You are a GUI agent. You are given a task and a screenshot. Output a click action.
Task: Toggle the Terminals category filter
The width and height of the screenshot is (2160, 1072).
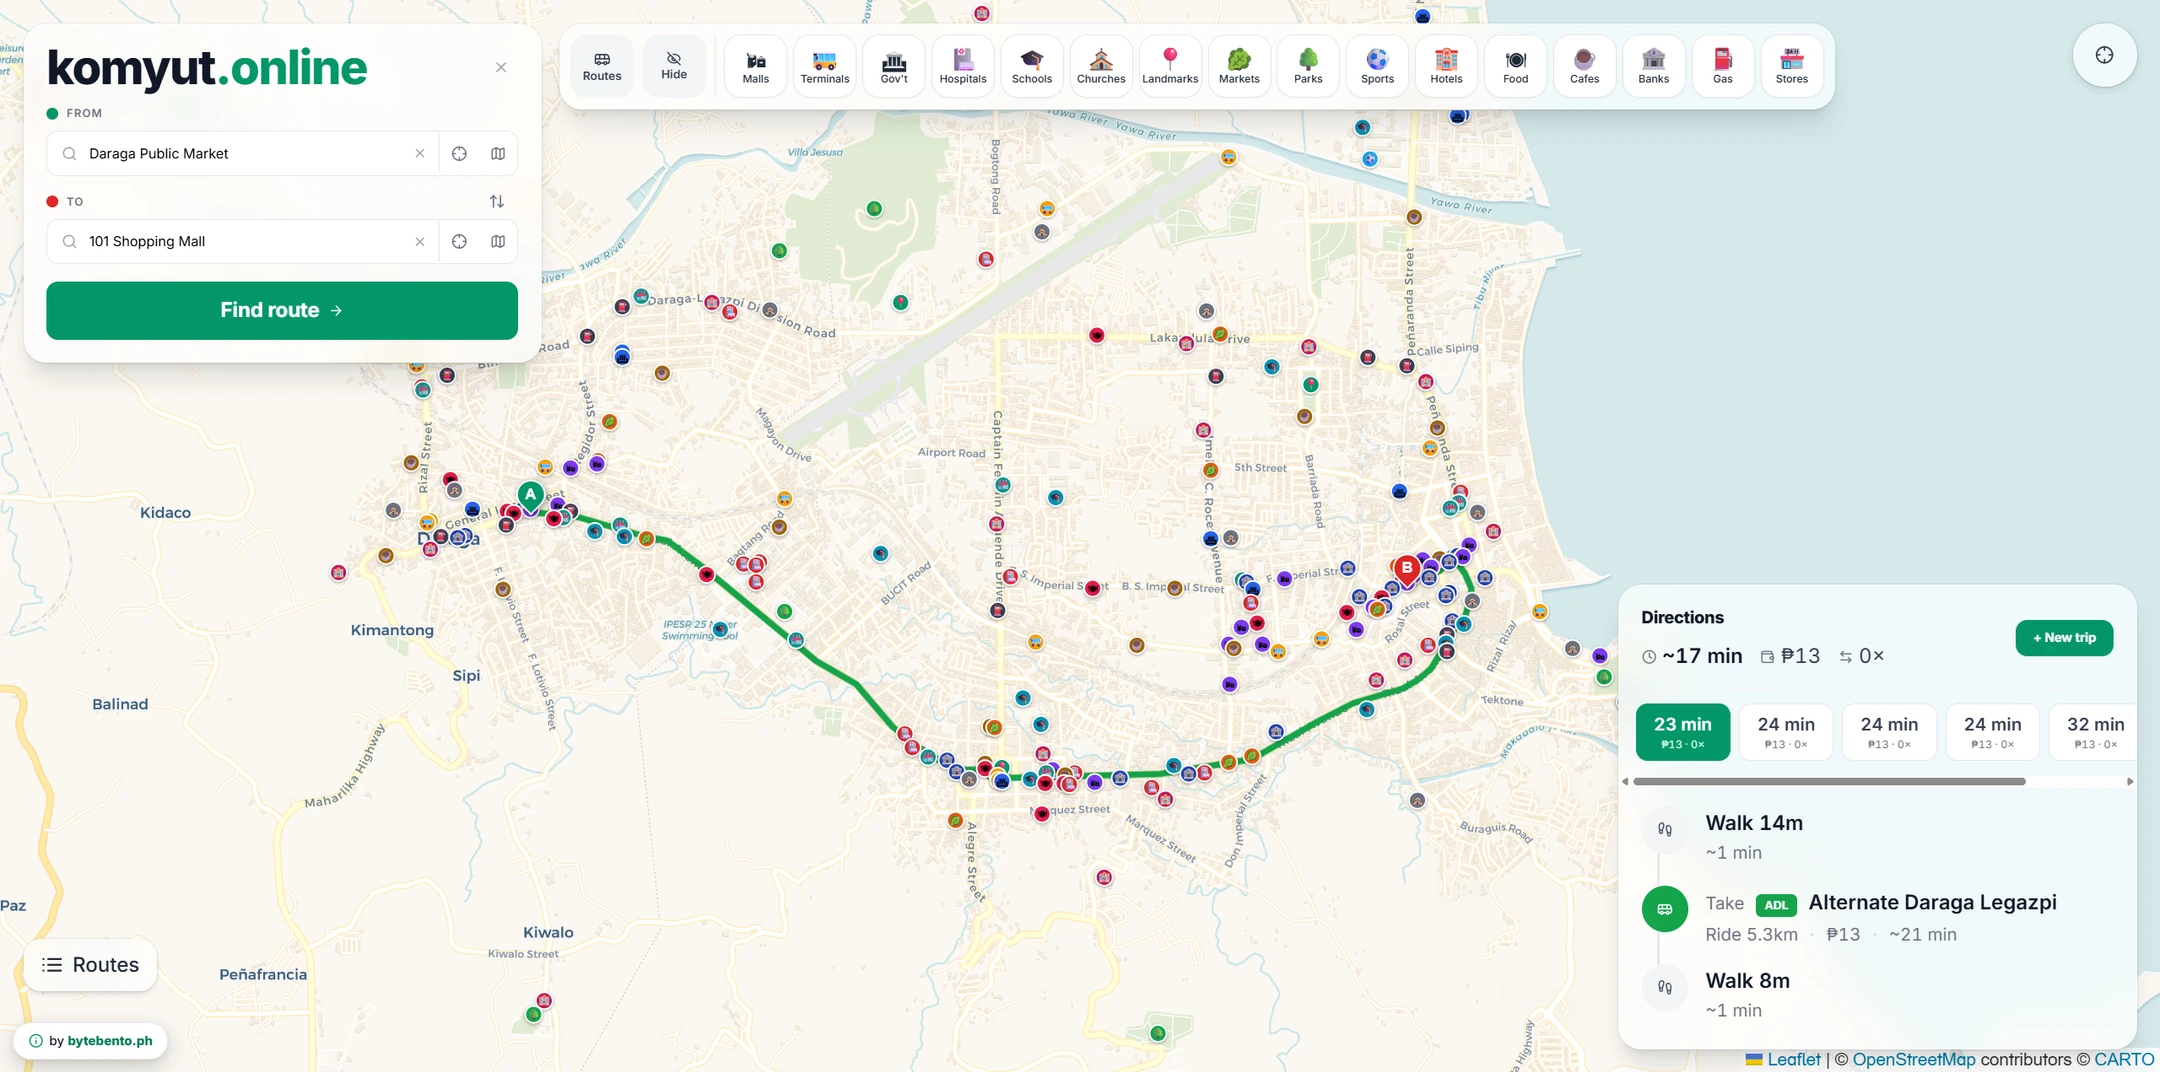pos(825,66)
